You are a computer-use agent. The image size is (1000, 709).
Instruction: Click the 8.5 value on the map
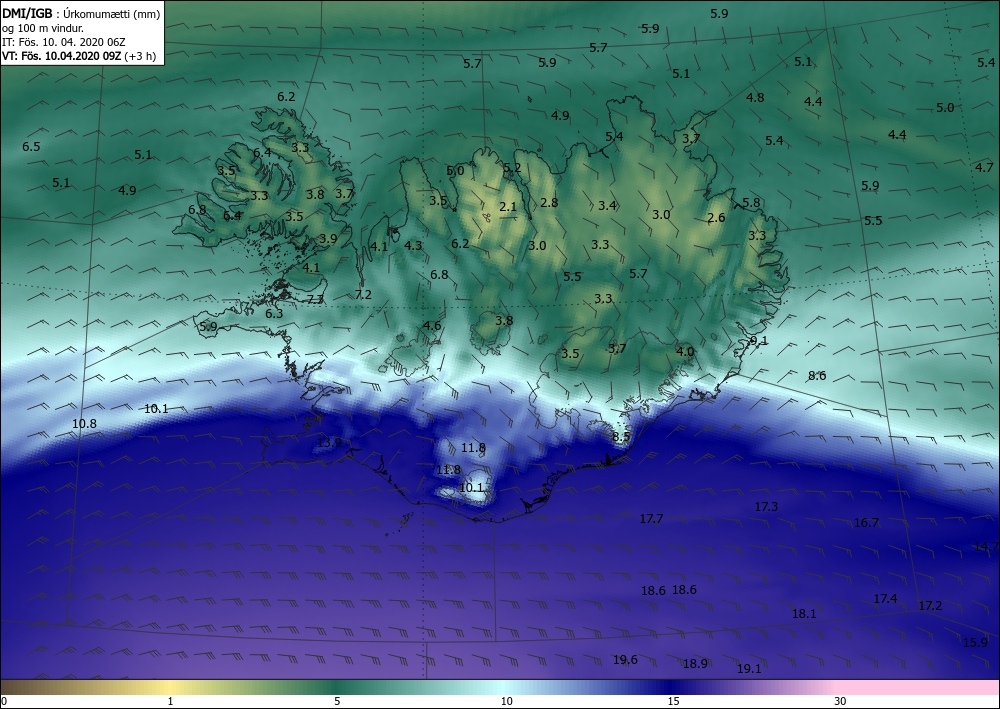point(621,437)
